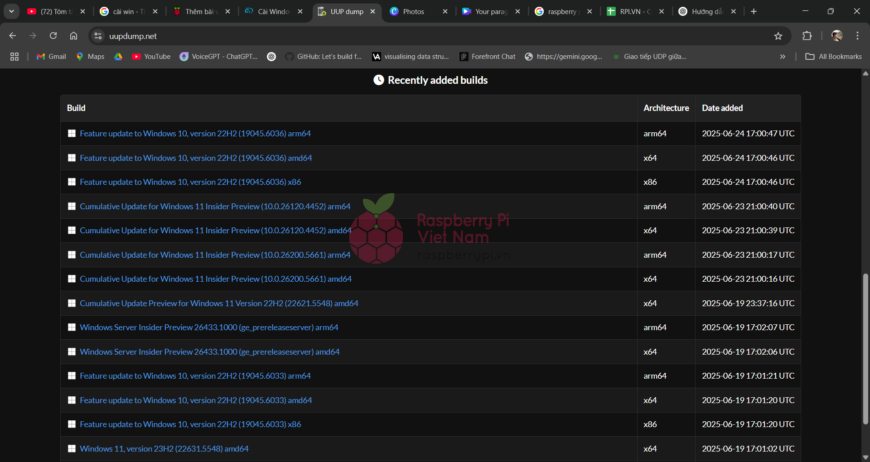This screenshot has height=462, width=870.
Task: Open Cumulative Update Preview (22621.5548) amd64 link
Action: tap(219, 303)
